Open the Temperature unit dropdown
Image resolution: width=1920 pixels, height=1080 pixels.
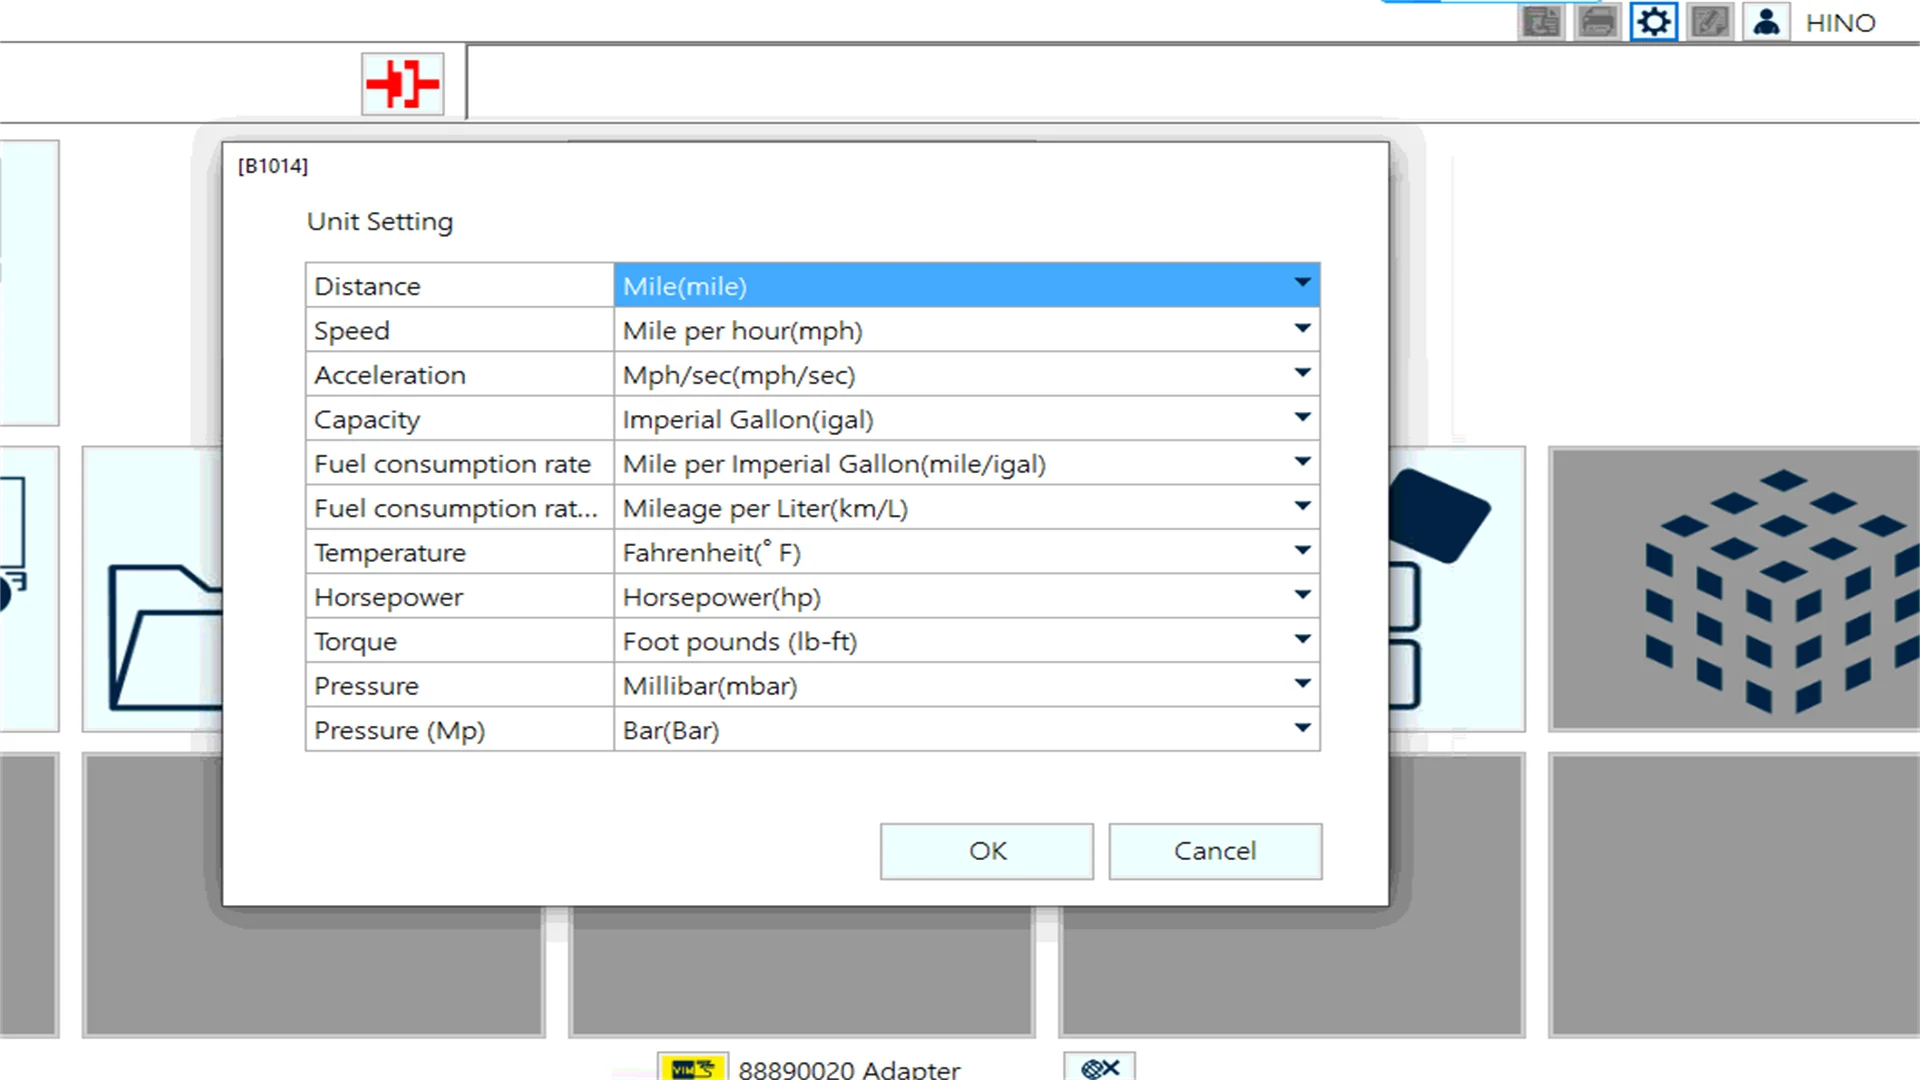pyautogui.click(x=967, y=552)
